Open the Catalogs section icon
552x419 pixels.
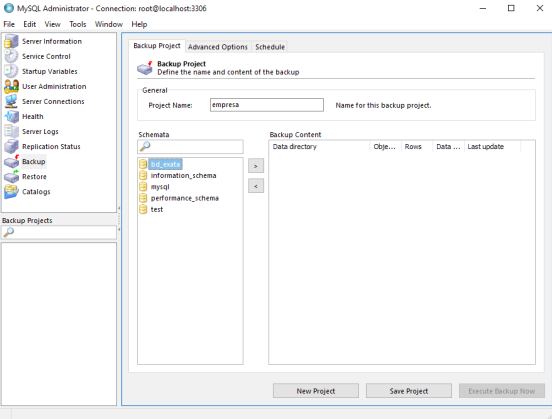(x=11, y=192)
